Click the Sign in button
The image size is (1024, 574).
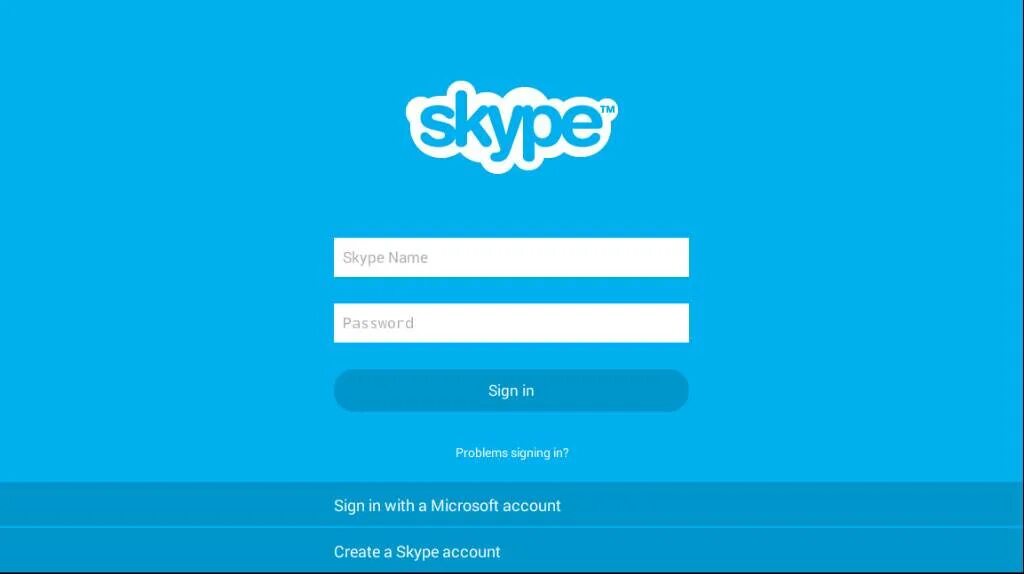pos(511,391)
